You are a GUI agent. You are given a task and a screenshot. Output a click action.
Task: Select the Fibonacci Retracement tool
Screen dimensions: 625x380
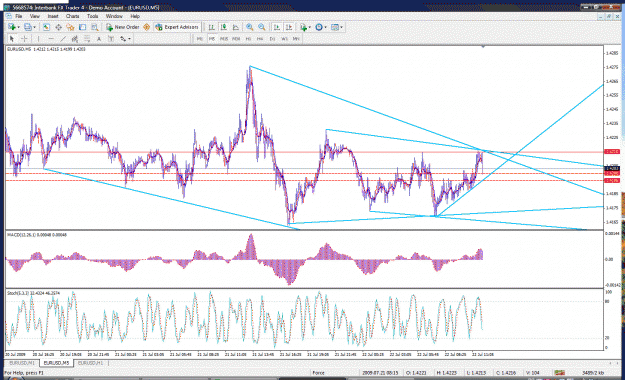(86, 39)
